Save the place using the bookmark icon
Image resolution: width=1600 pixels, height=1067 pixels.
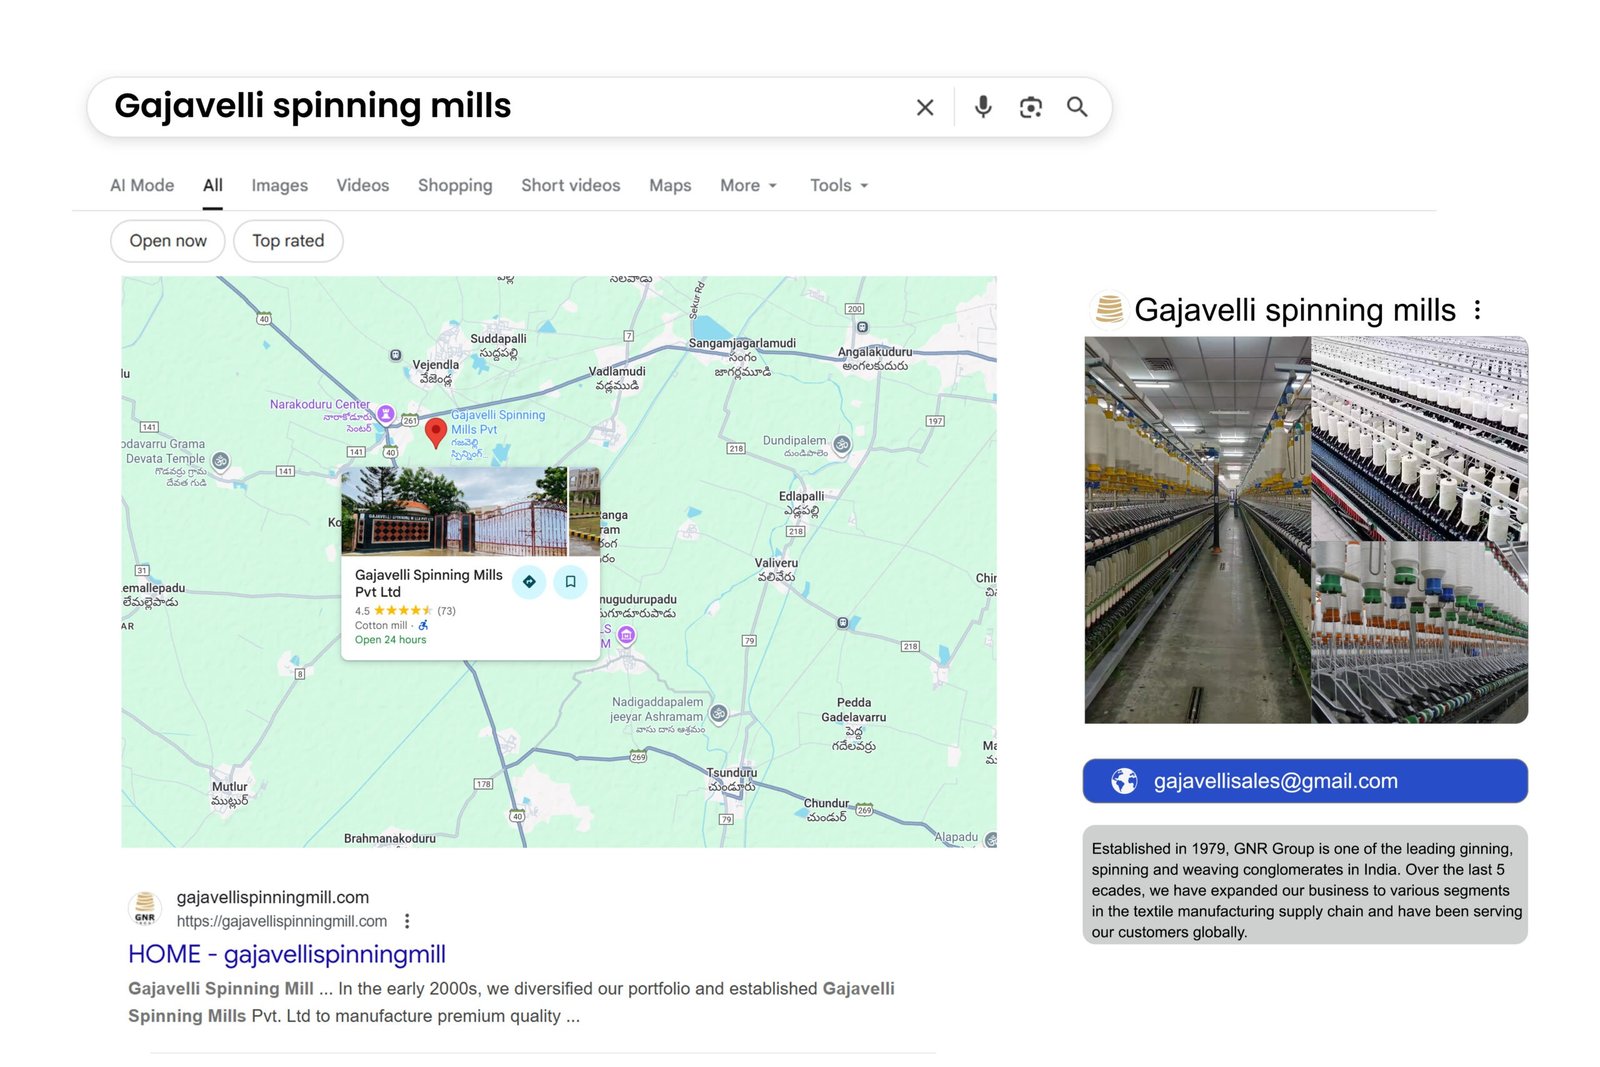tap(571, 581)
